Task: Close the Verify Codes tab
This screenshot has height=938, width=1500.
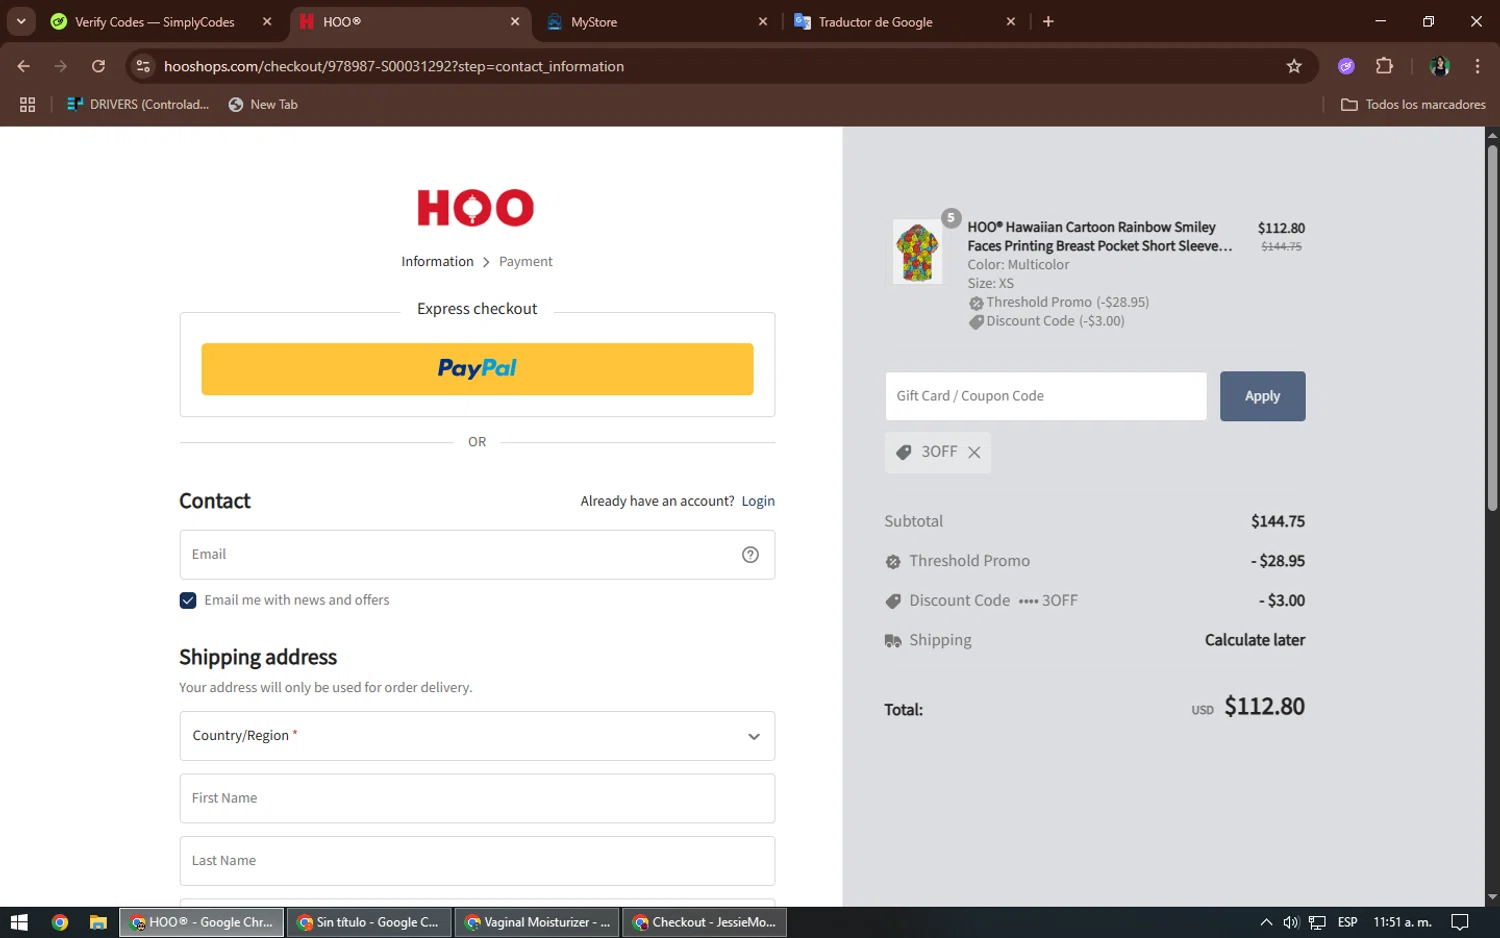Action: pyautogui.click(x=267, y=21)
